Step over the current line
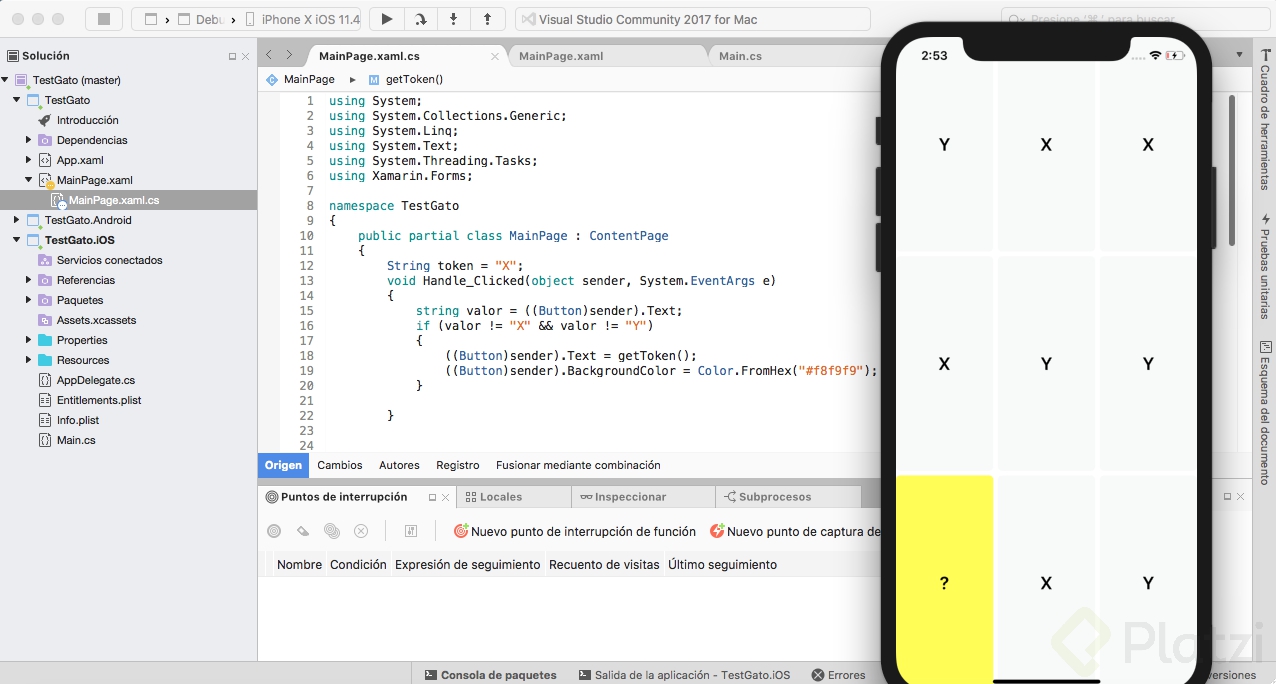Viewport: 1276px width, 684px height. 420,19
